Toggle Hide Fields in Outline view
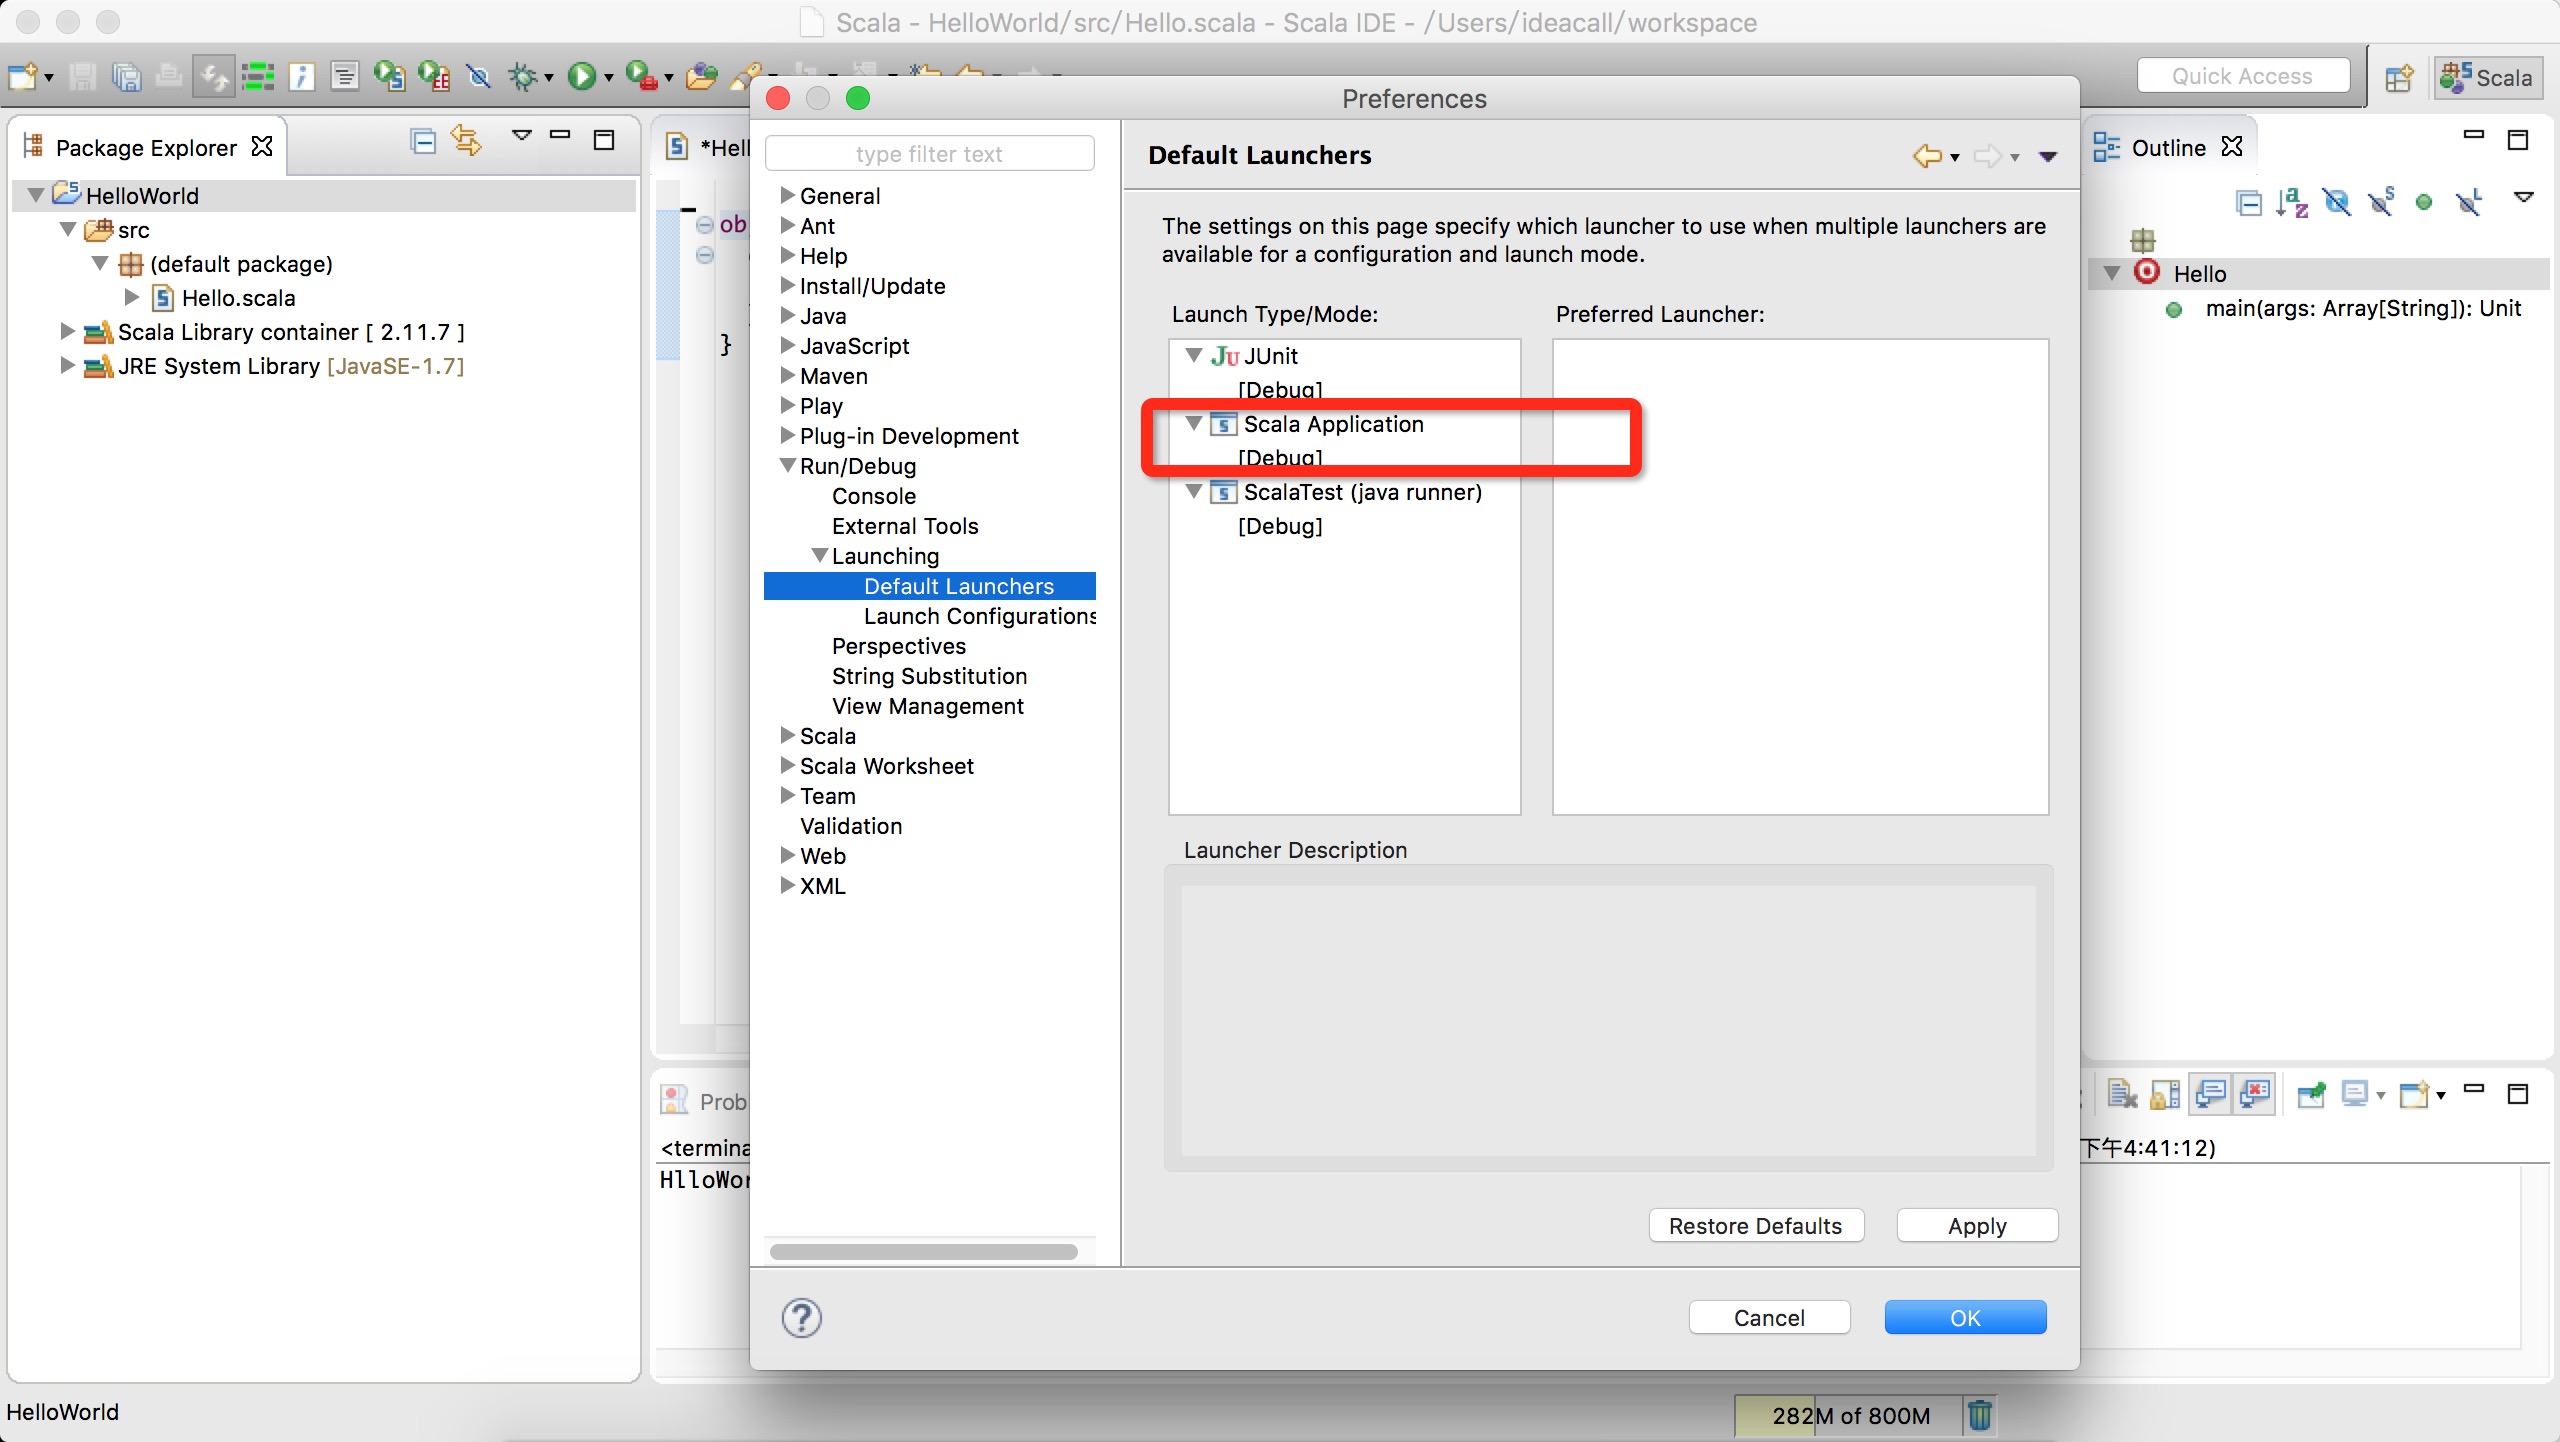Screen dimensions: 2560x1442 pos(2337,203)
